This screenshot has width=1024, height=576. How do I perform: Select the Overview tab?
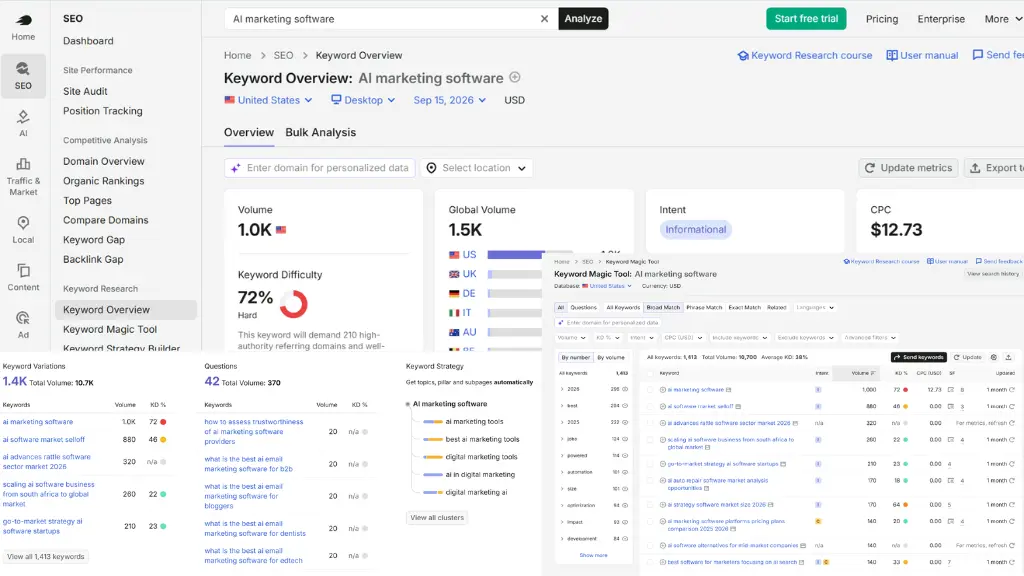[x=249, y=133]
